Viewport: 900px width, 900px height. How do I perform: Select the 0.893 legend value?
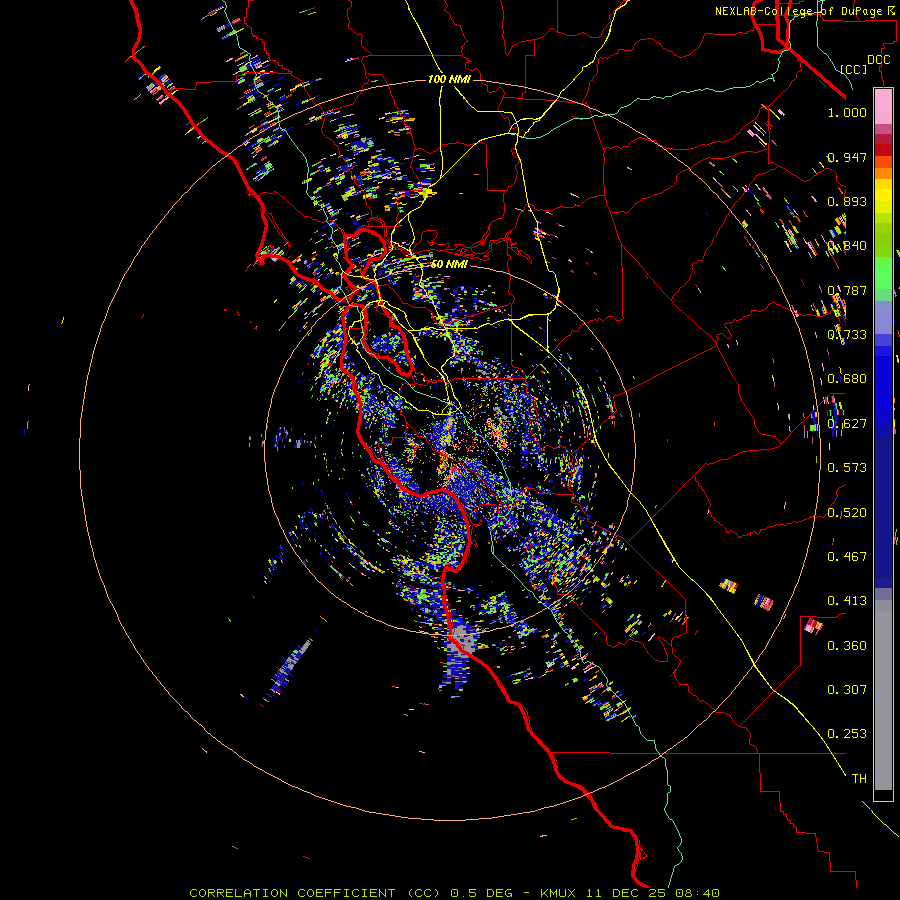point(847,201)
